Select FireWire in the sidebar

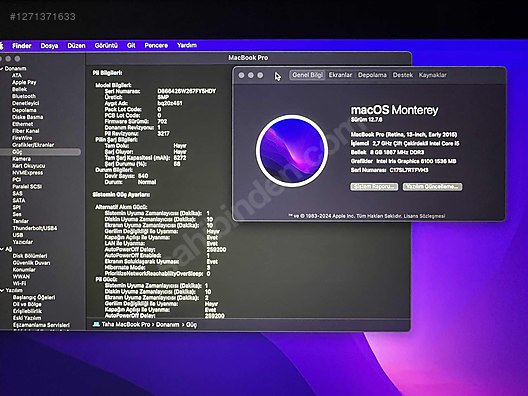point(22,138)
